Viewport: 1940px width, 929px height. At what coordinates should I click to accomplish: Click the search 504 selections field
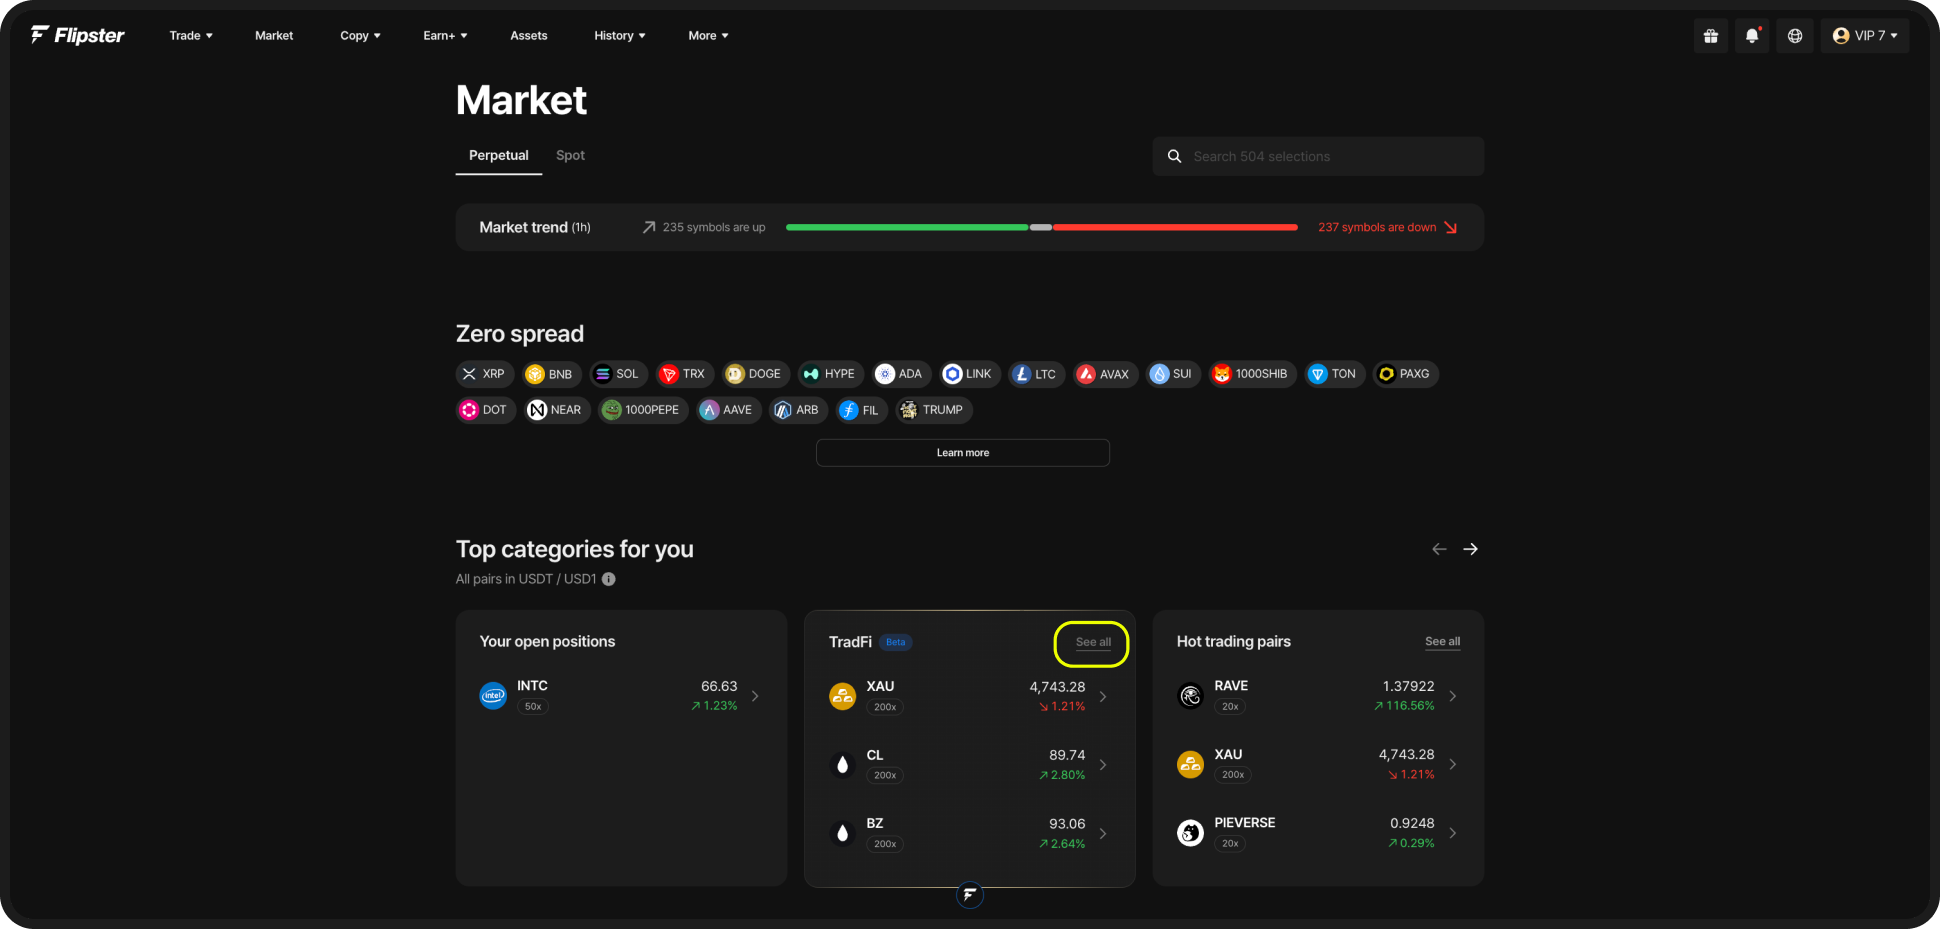1318,157
